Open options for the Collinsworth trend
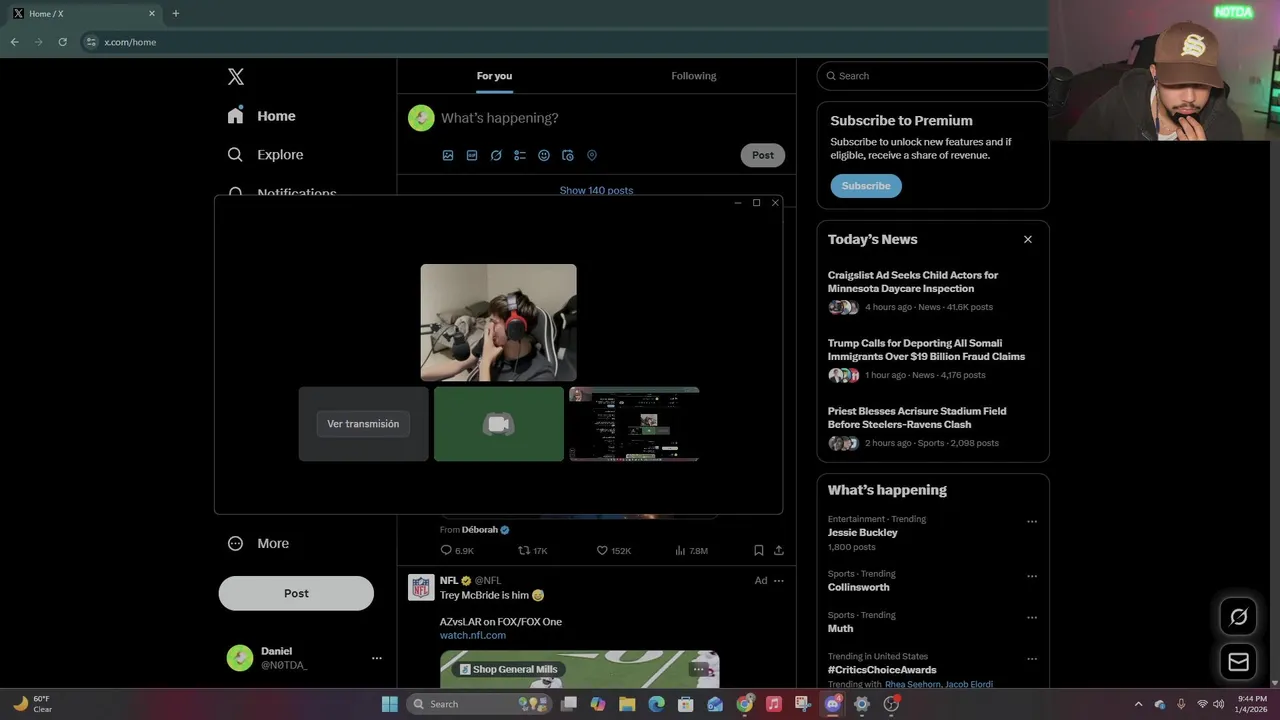 pyautogui.click(x=1032, y=577)
